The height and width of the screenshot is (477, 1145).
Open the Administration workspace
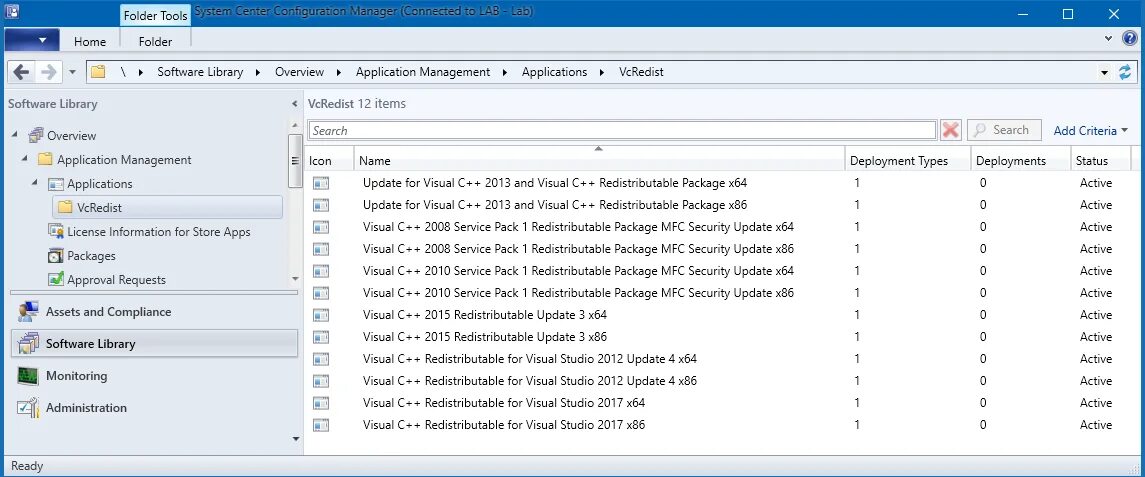(86, 408)
